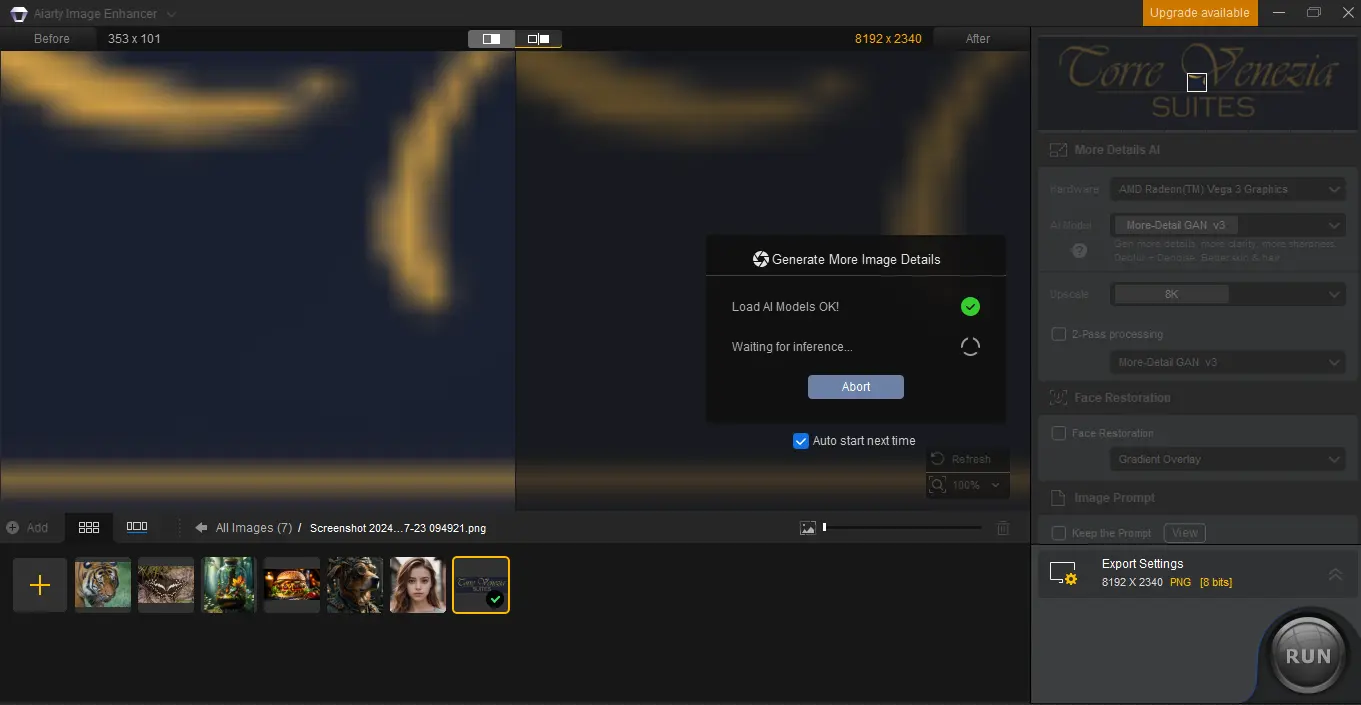Open the 2-Pass More-Detail GAN v3 dropdown
Screen dimensions: 1361x705
pyautogui.click(x=1228, y=362)
